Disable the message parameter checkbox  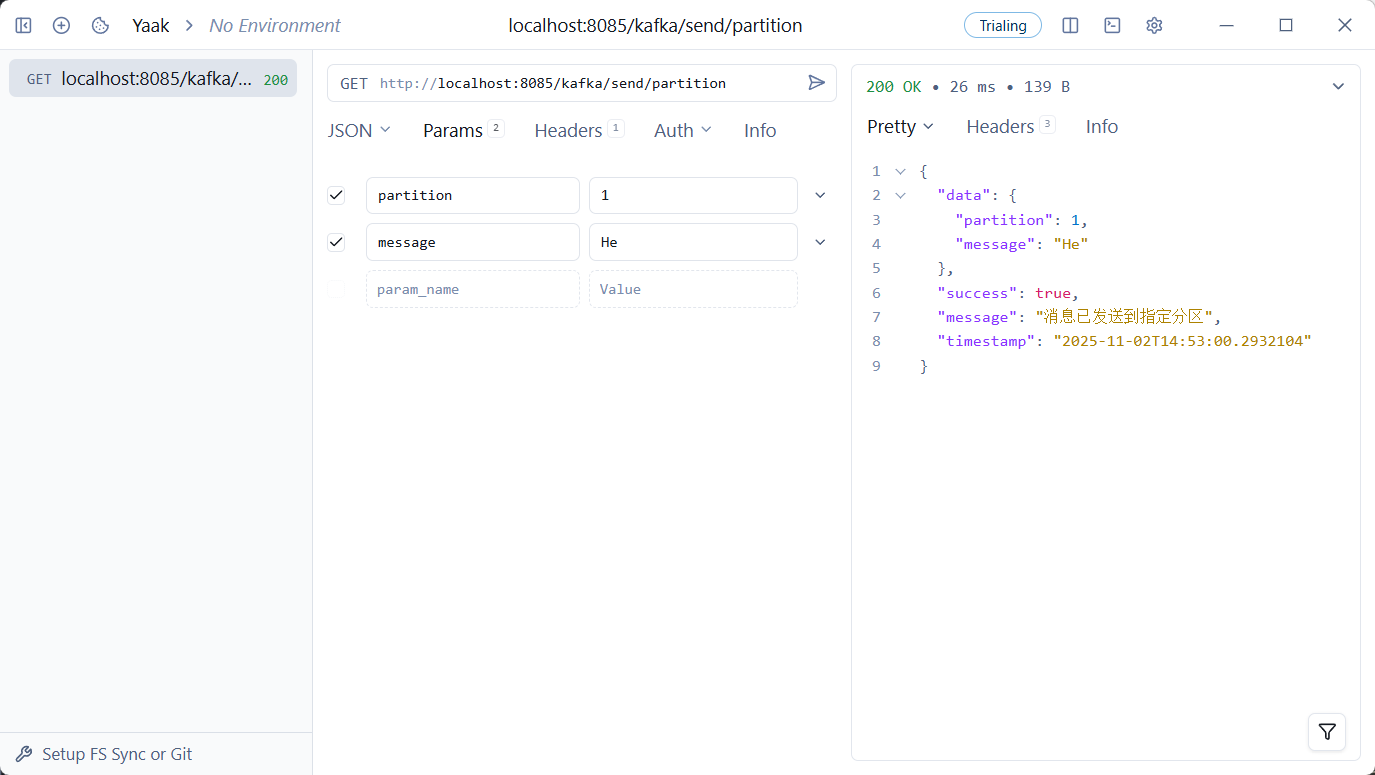[x=336, y=242]
